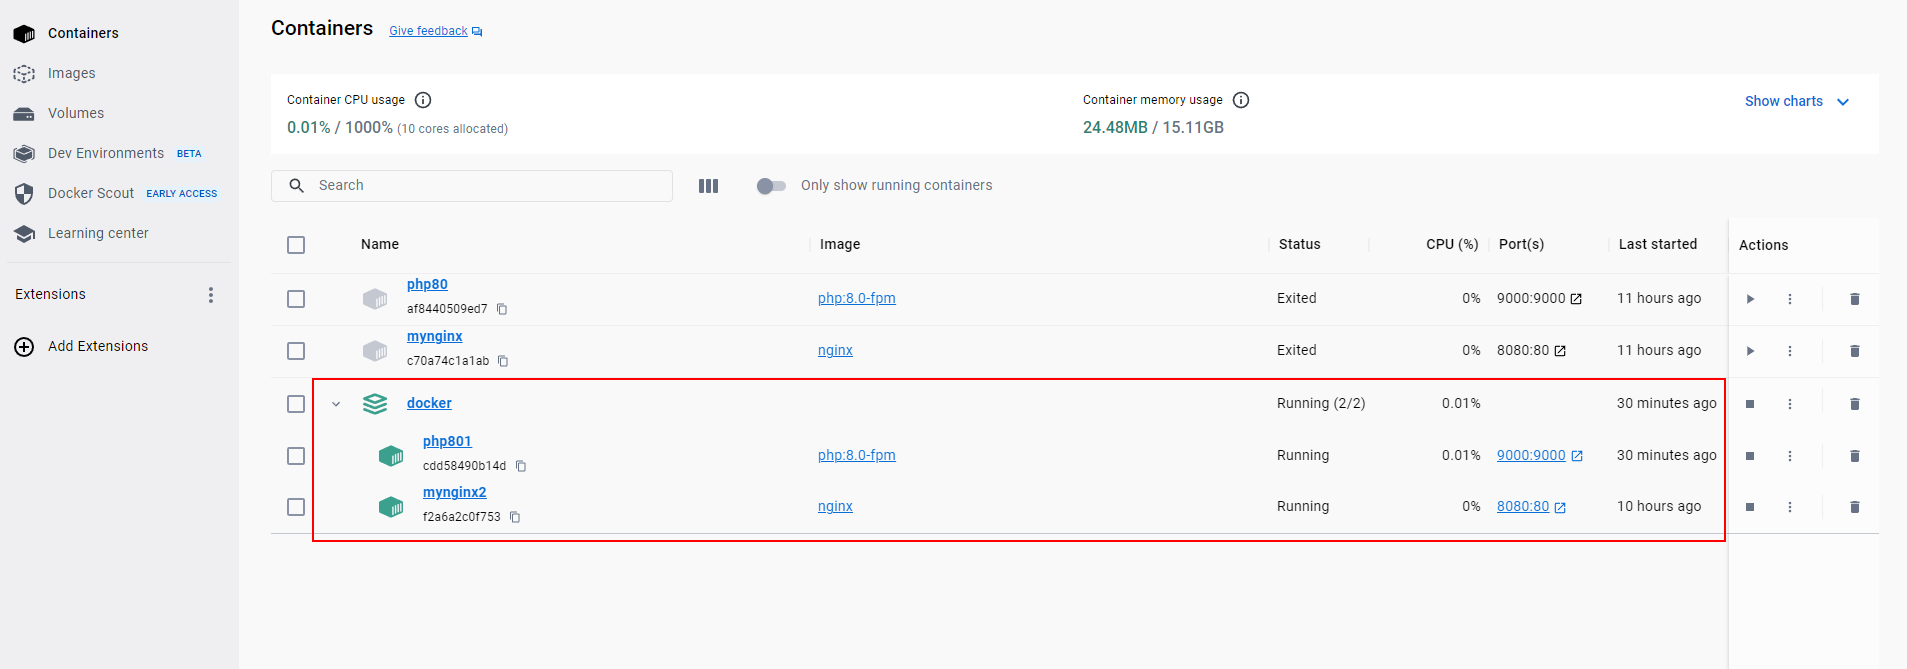Select the mynginx2 container checkbox

click(296, 507)
